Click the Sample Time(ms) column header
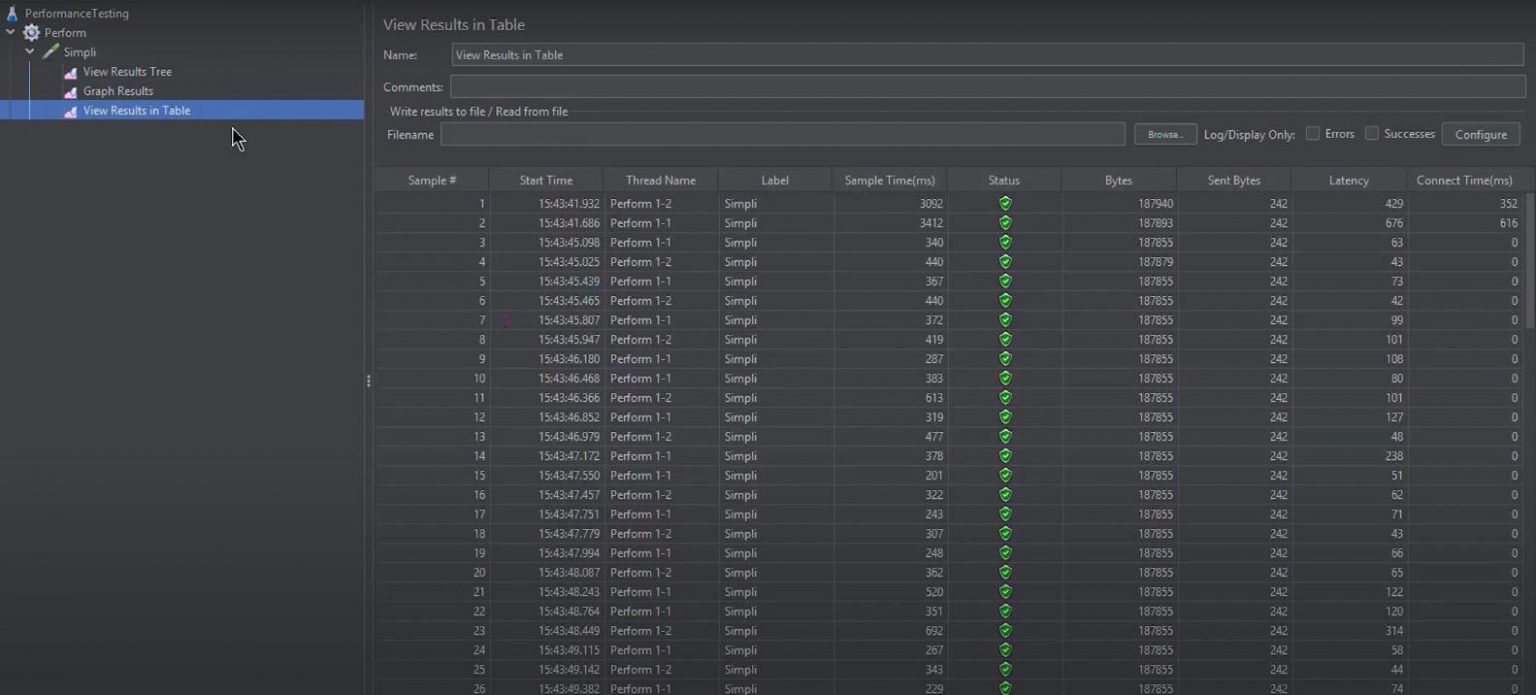The image size is (1536, 695). pos(889,180)
